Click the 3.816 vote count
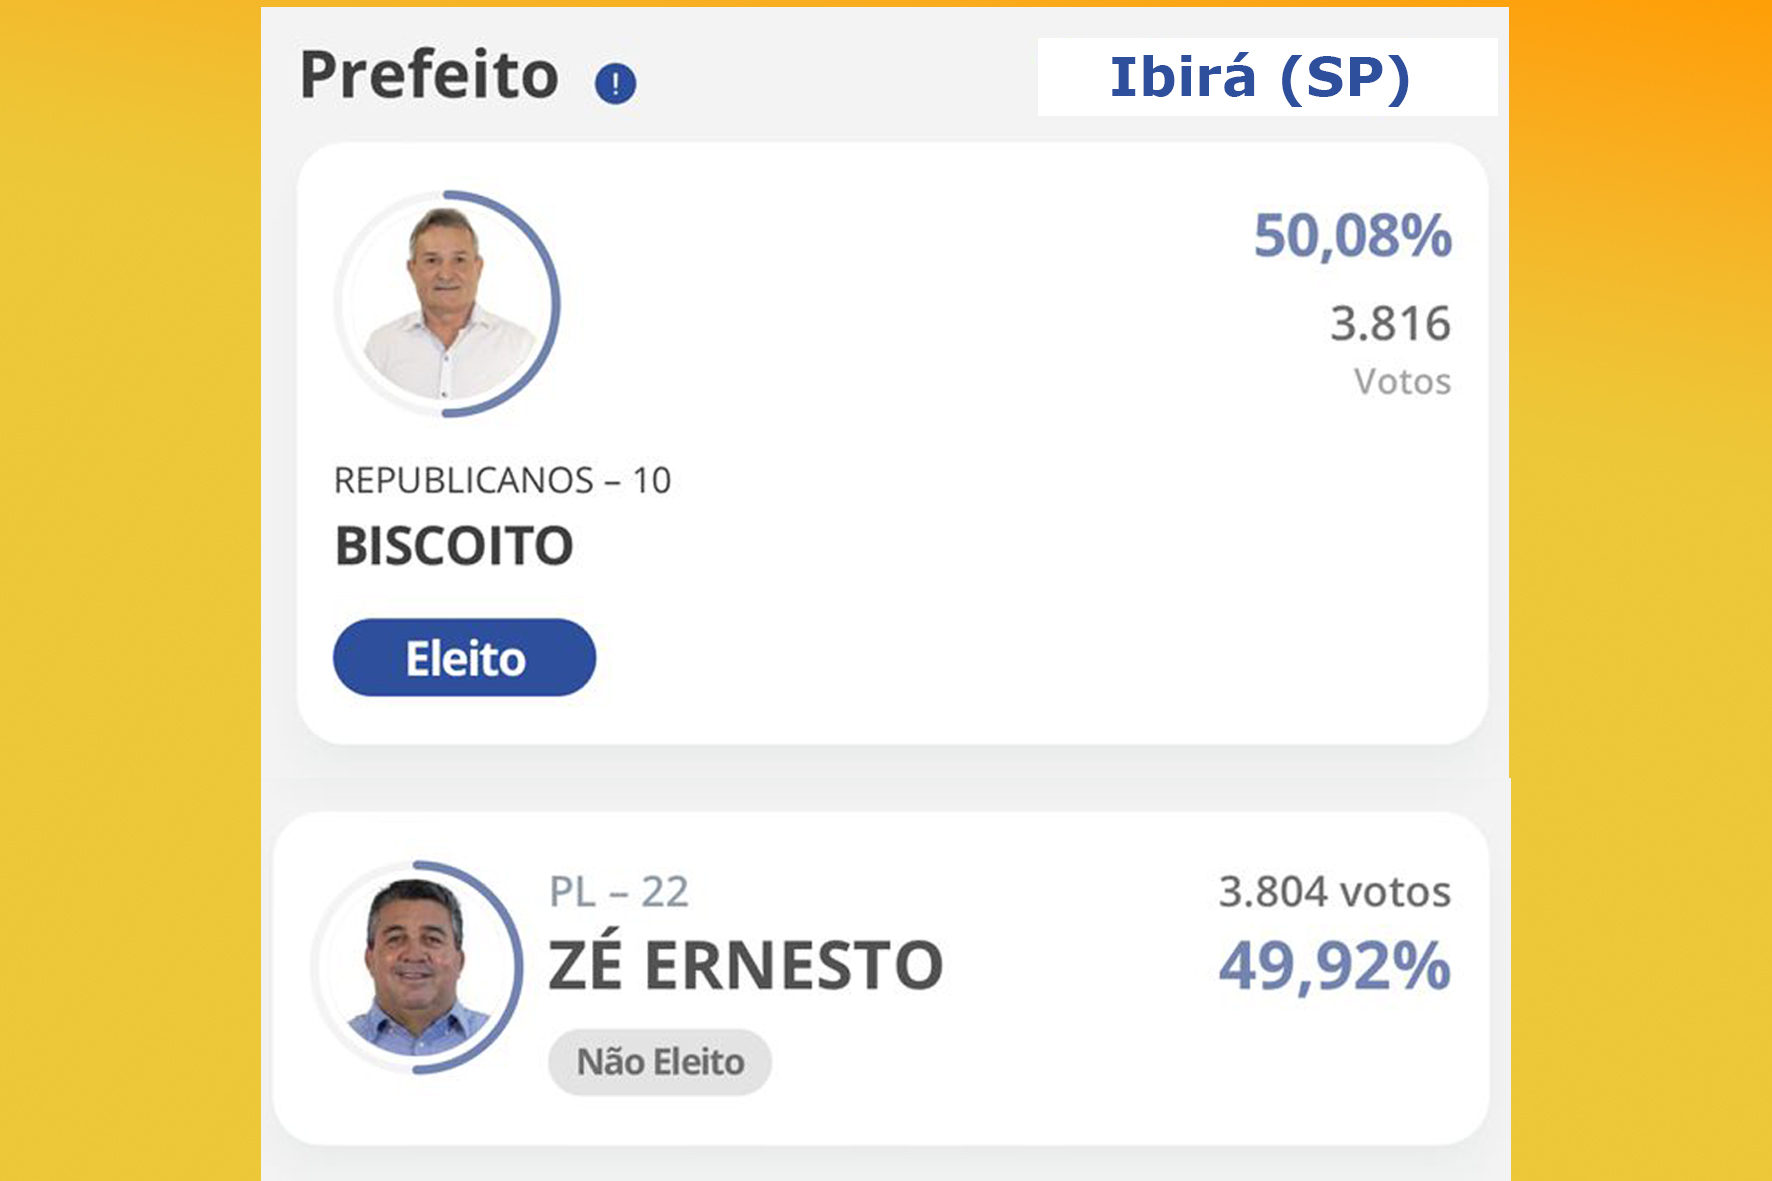This screenshot has height=1181, width=1772. [1390, 323]
